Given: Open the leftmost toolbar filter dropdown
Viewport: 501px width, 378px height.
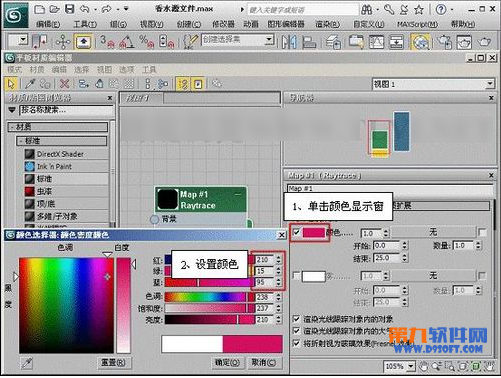Looking at the screenshot, I should pos(23,40).
